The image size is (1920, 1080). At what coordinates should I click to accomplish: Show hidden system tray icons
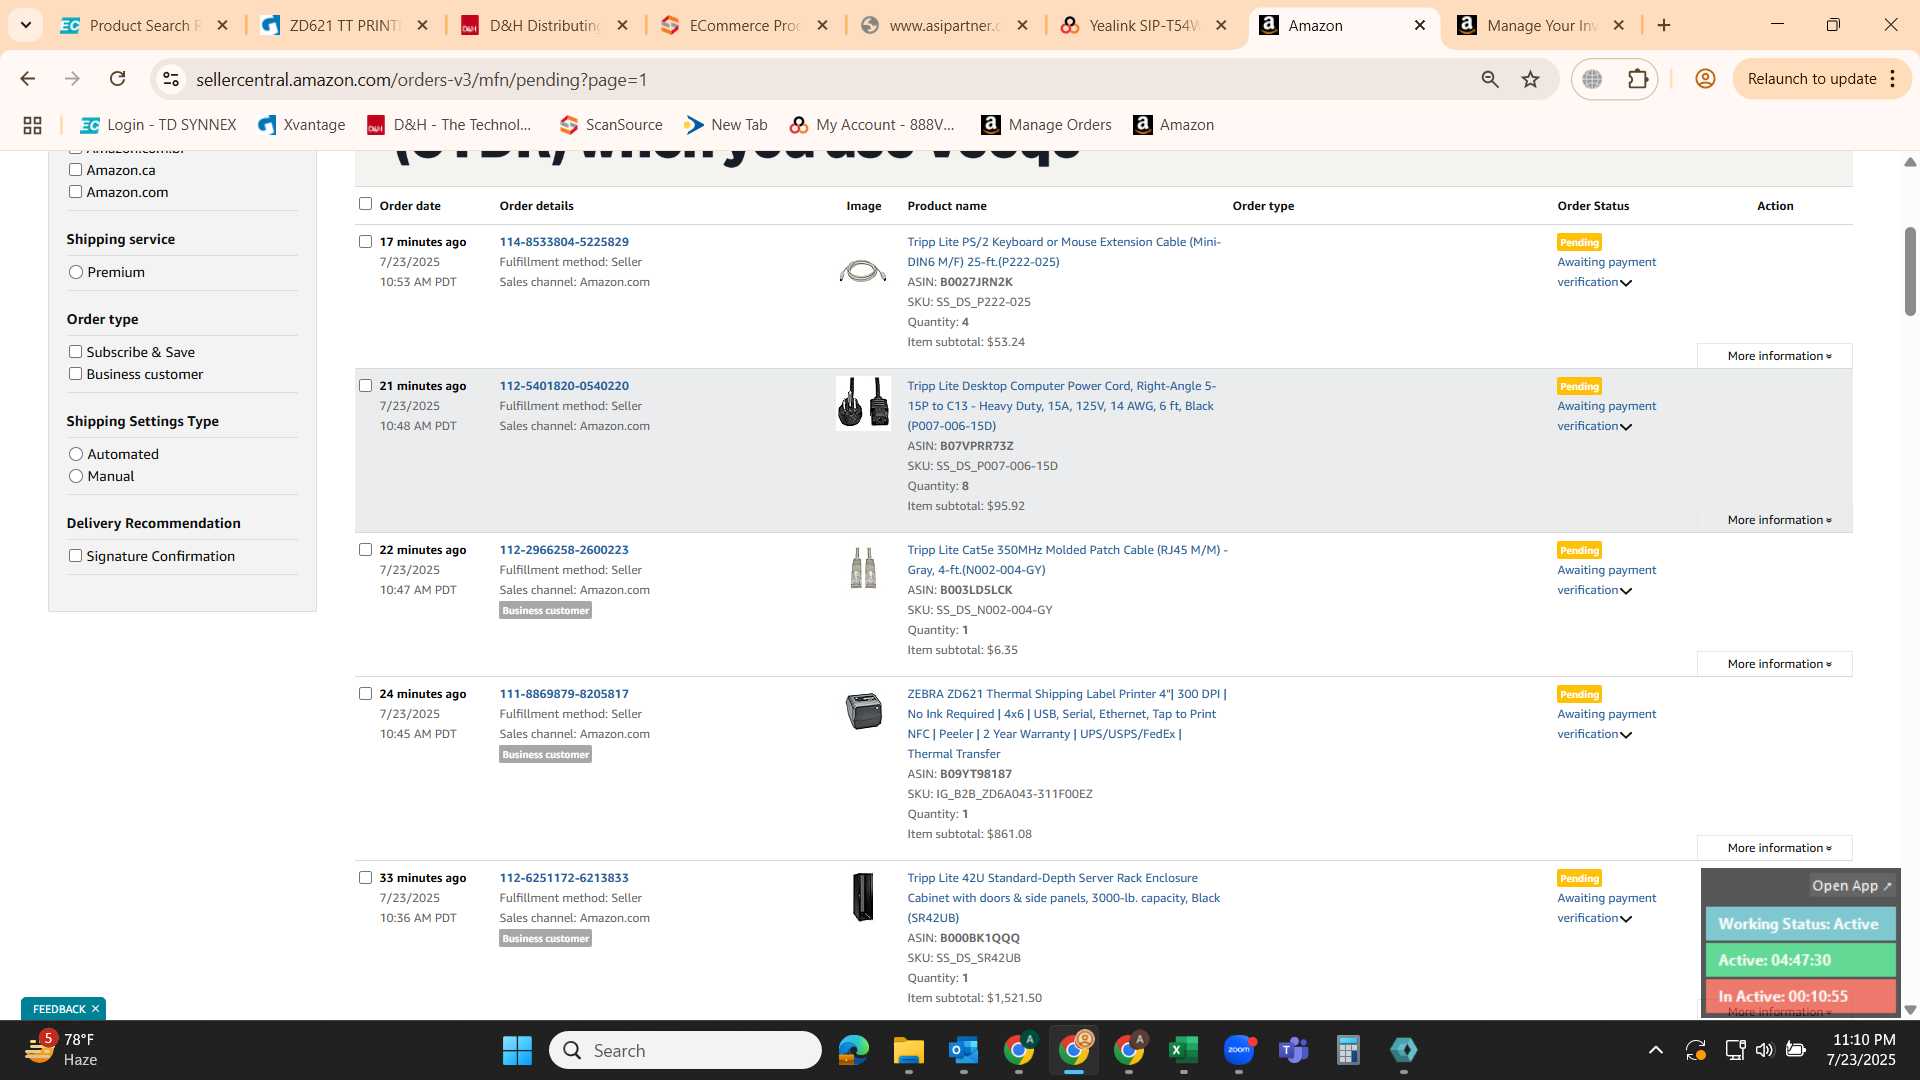1655,1050
